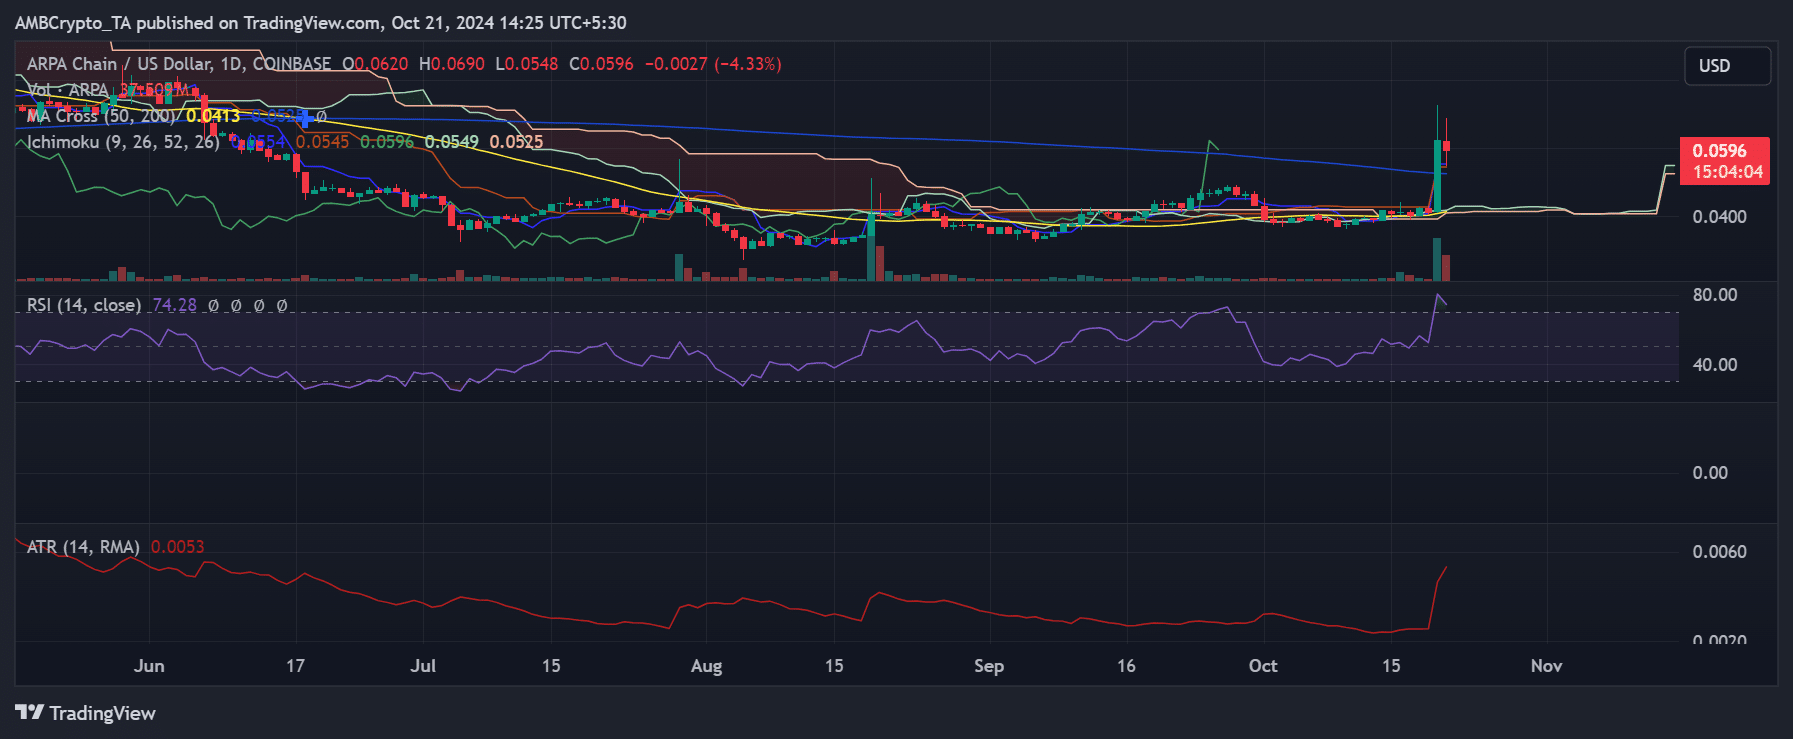Click the Nov label on time axis
Screen dimensions: 1793x739
(x=1546, y=666)
